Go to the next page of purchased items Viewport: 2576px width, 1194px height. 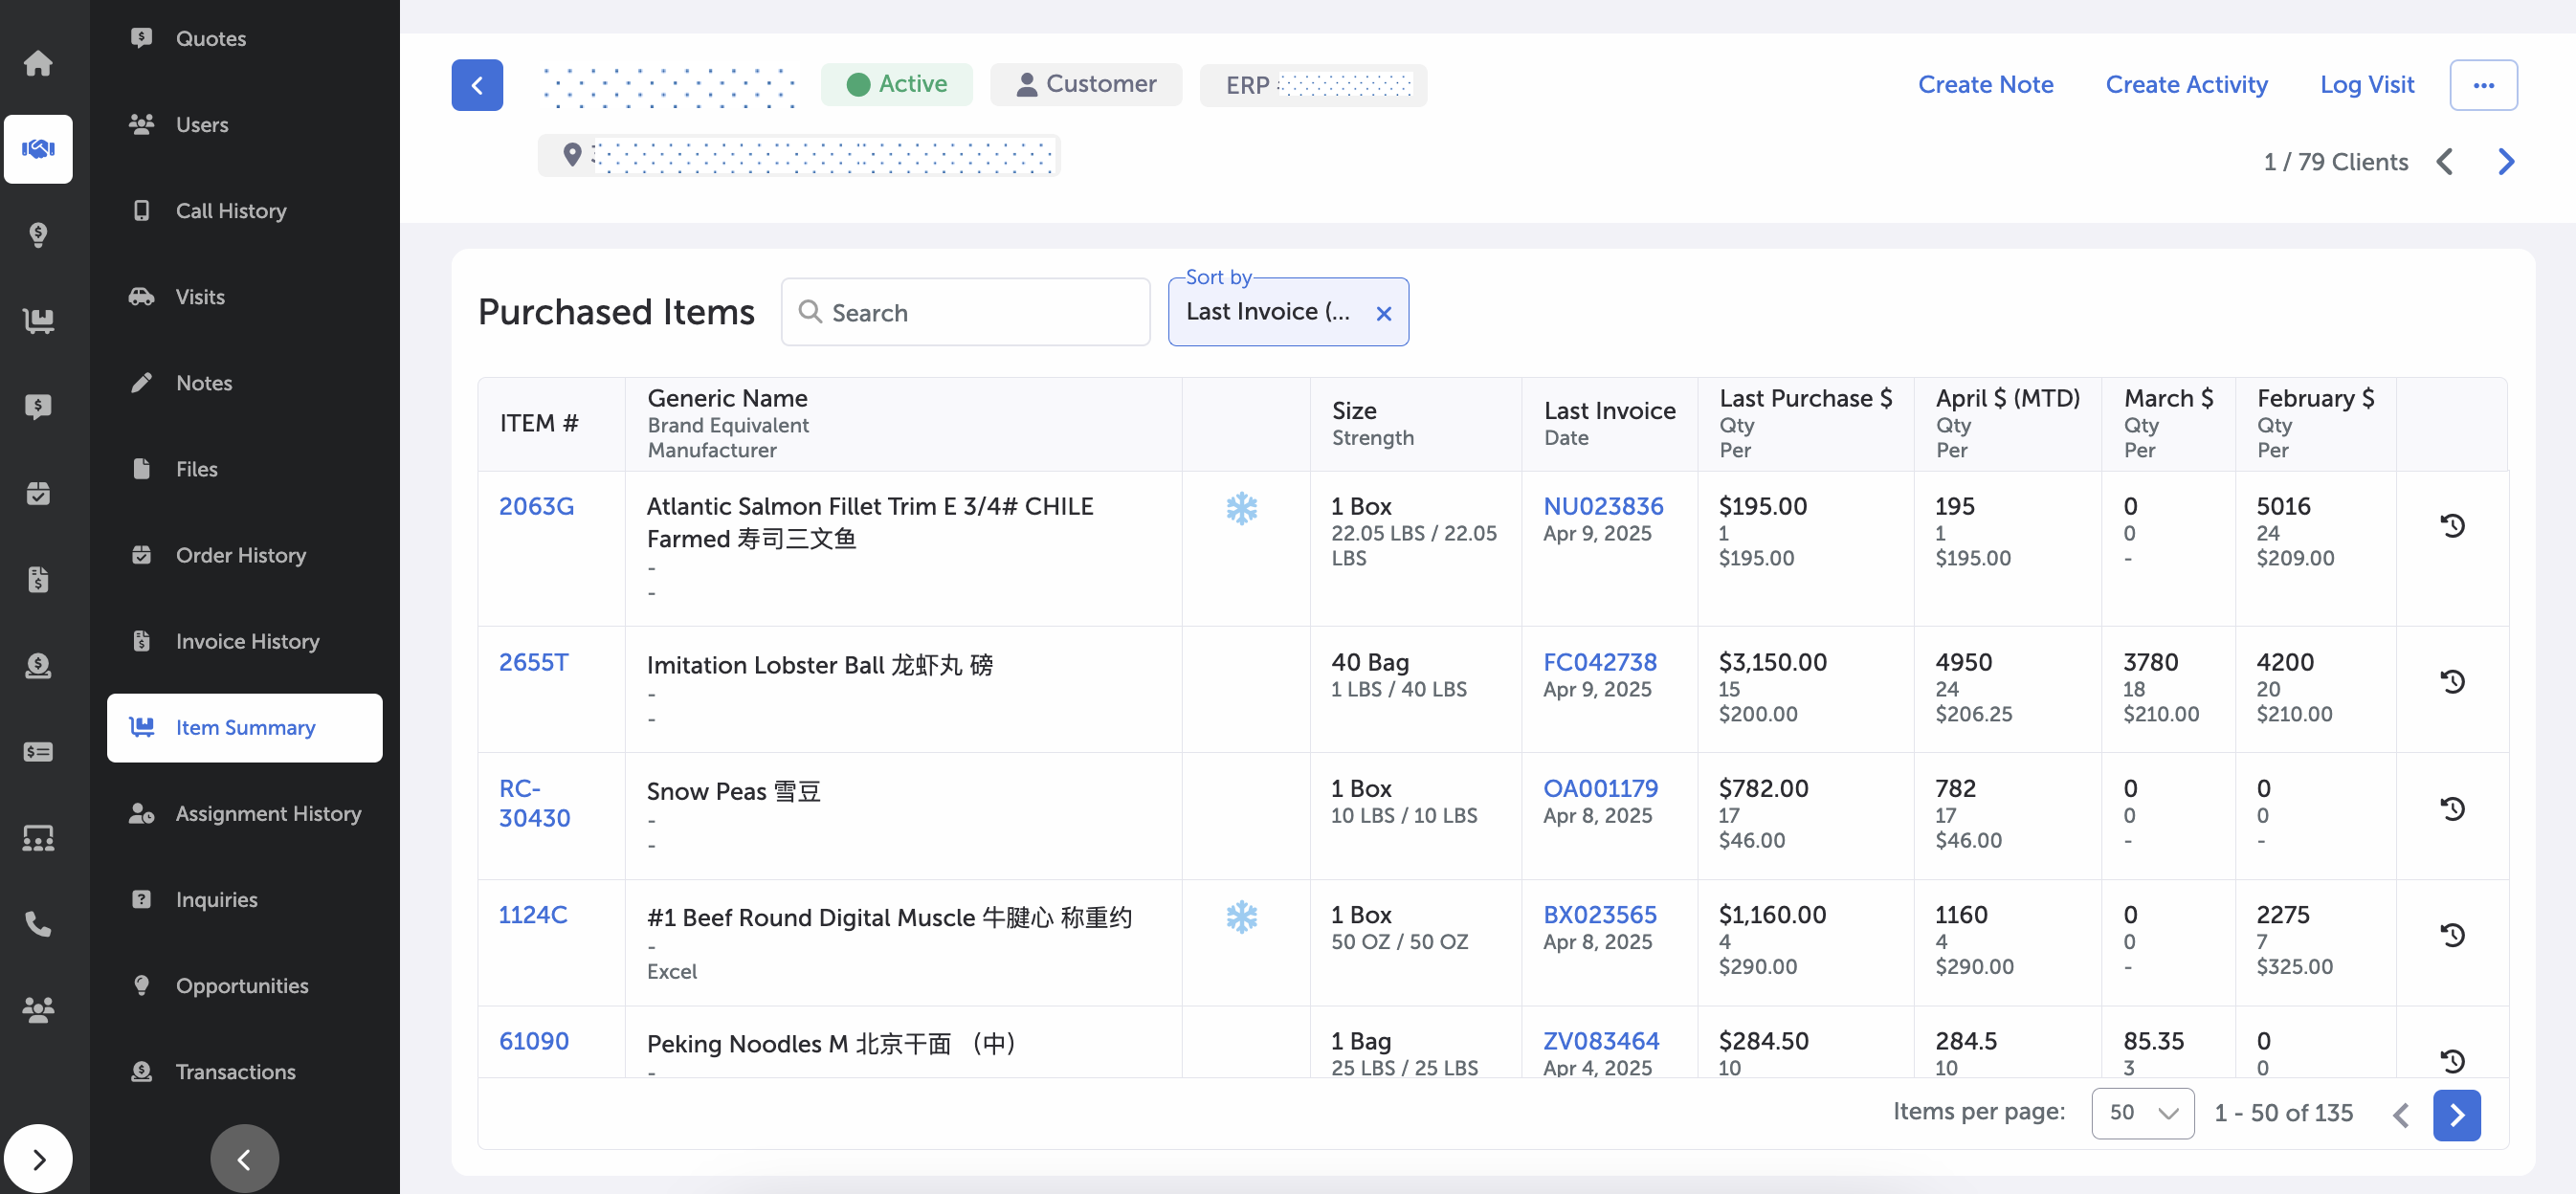[2456, 1114]
